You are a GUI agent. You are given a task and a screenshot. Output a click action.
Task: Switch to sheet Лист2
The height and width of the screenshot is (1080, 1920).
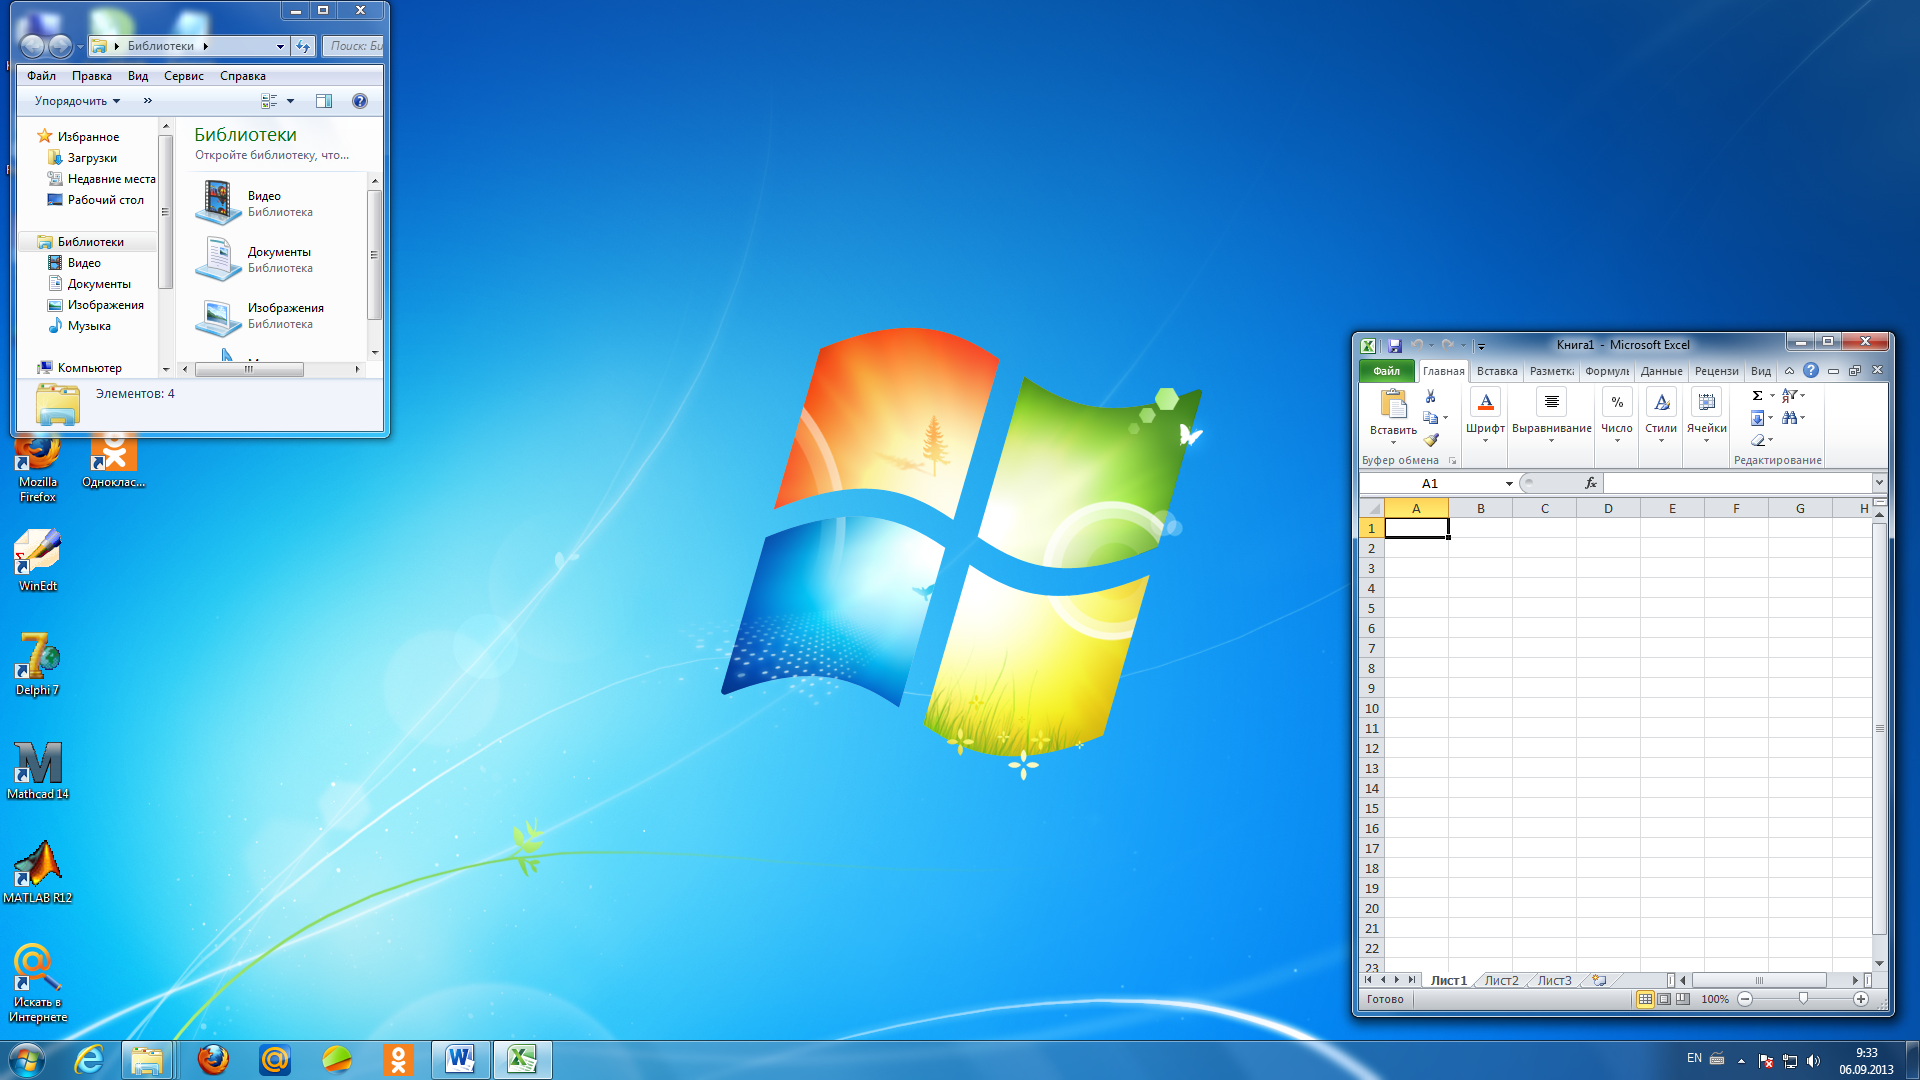[x=1501, y=980]
